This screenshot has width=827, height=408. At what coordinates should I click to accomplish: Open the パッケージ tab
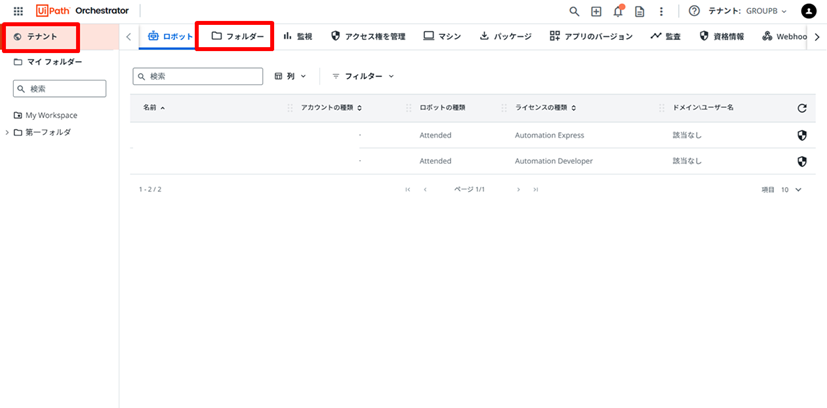point(505,36)
